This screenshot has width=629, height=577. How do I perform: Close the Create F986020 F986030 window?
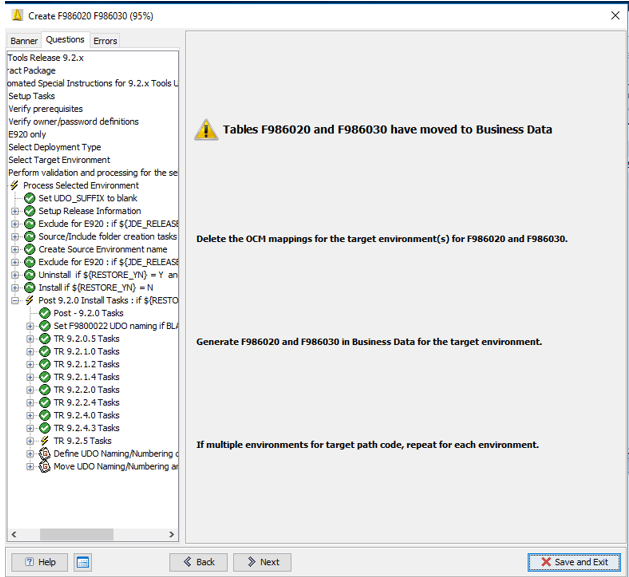(x=615, y=16)
